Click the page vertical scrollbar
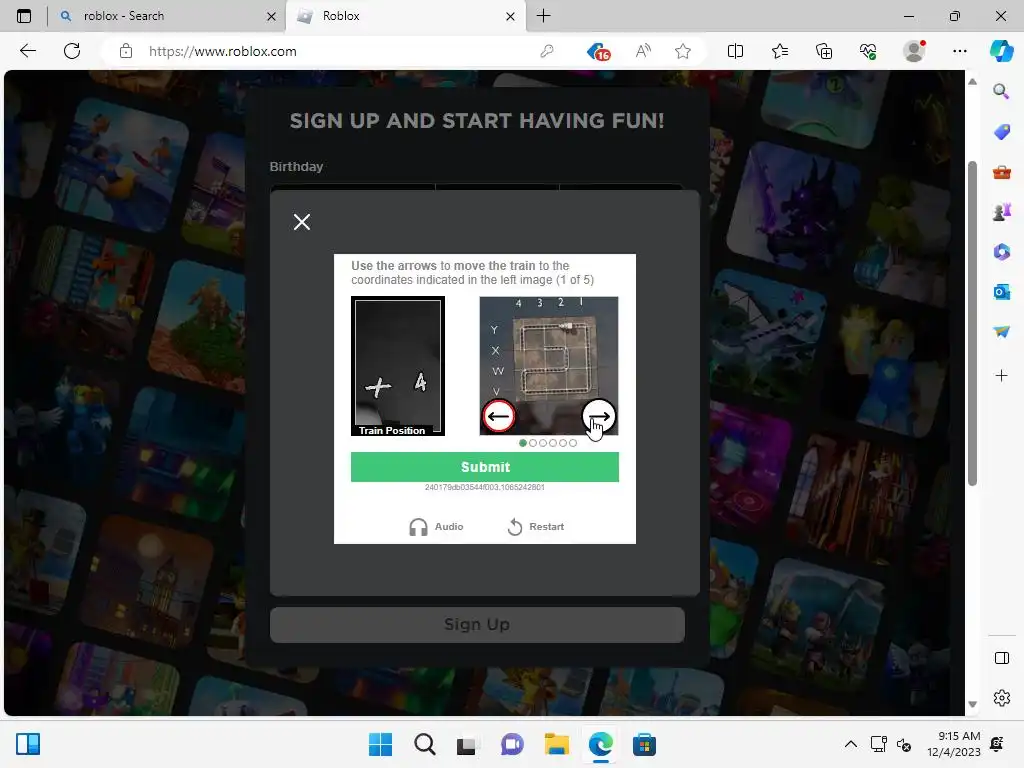Screen dimensions: 1024x768 pos(972,323)
